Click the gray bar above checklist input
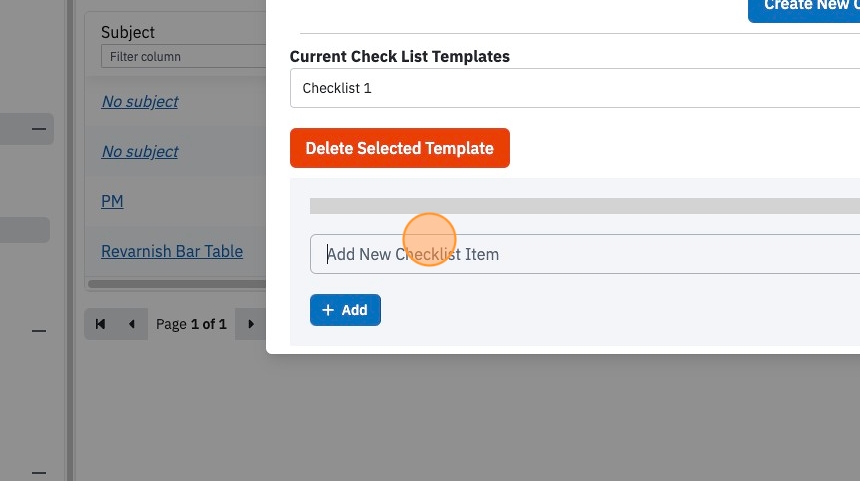 (x=585, y=206)
